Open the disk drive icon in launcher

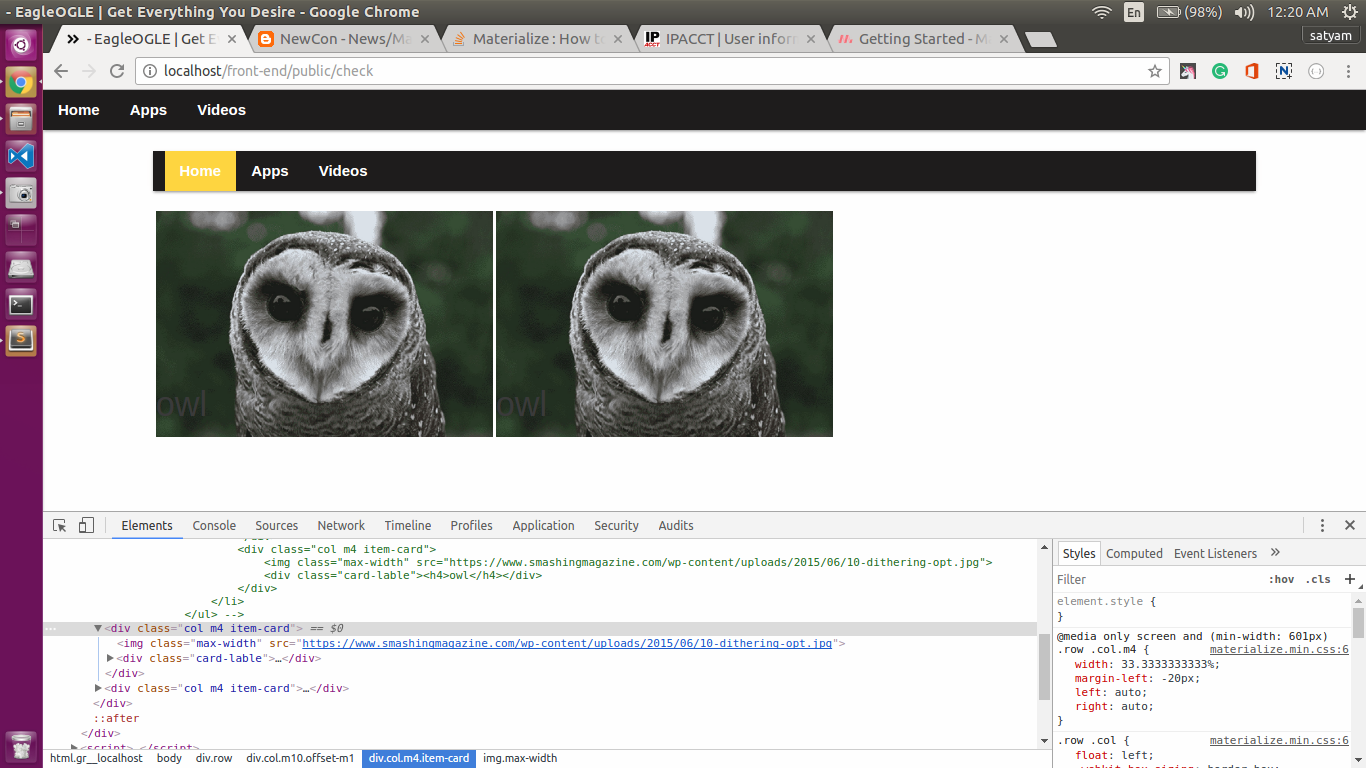(x=22, y=267)
